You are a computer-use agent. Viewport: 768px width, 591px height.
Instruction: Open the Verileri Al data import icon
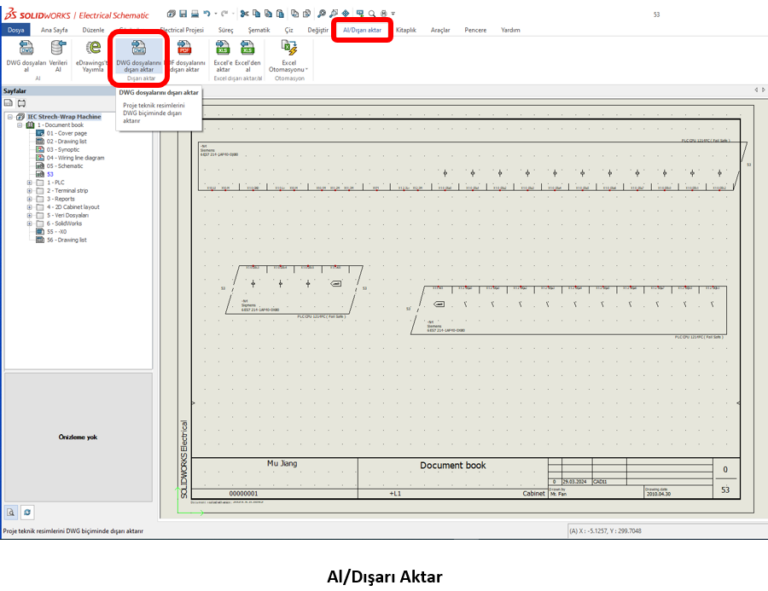[x=58, y=58]
